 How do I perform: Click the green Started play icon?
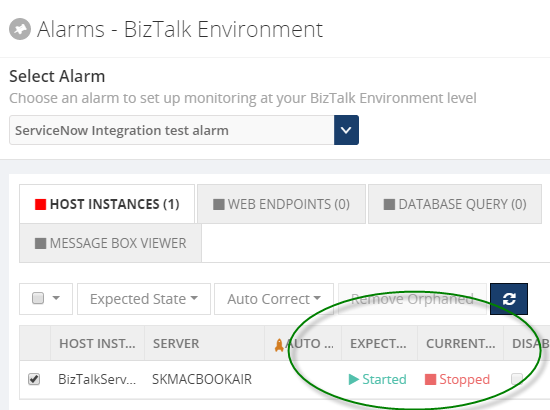tap(354, 379)
